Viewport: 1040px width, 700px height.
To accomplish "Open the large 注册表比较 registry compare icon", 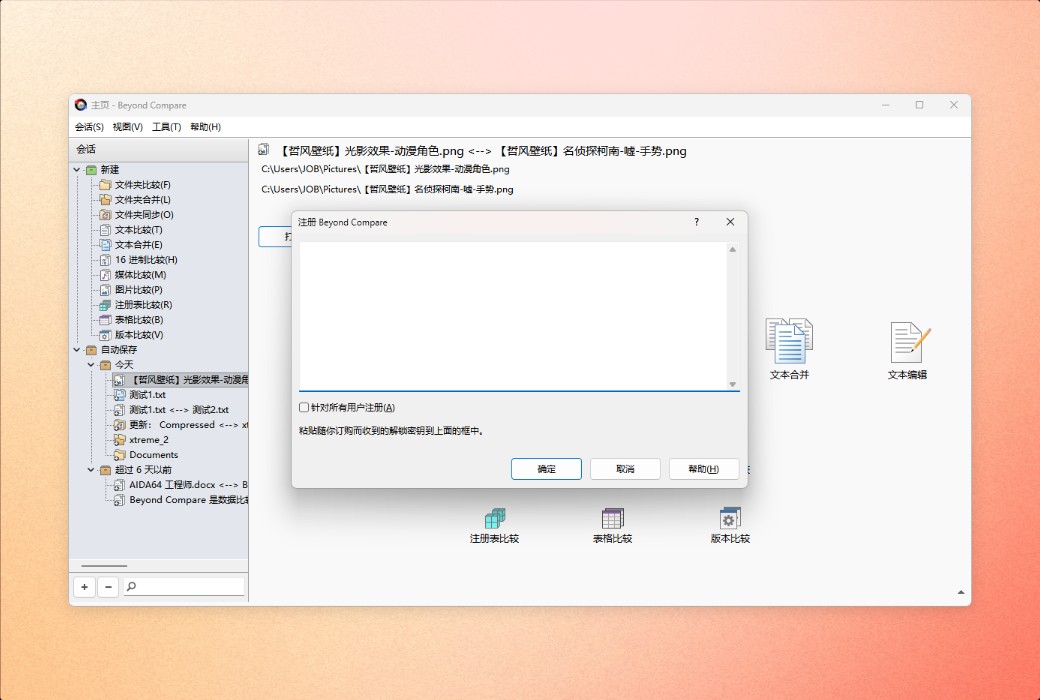I will pyautogui.click(x=494, y=518).
